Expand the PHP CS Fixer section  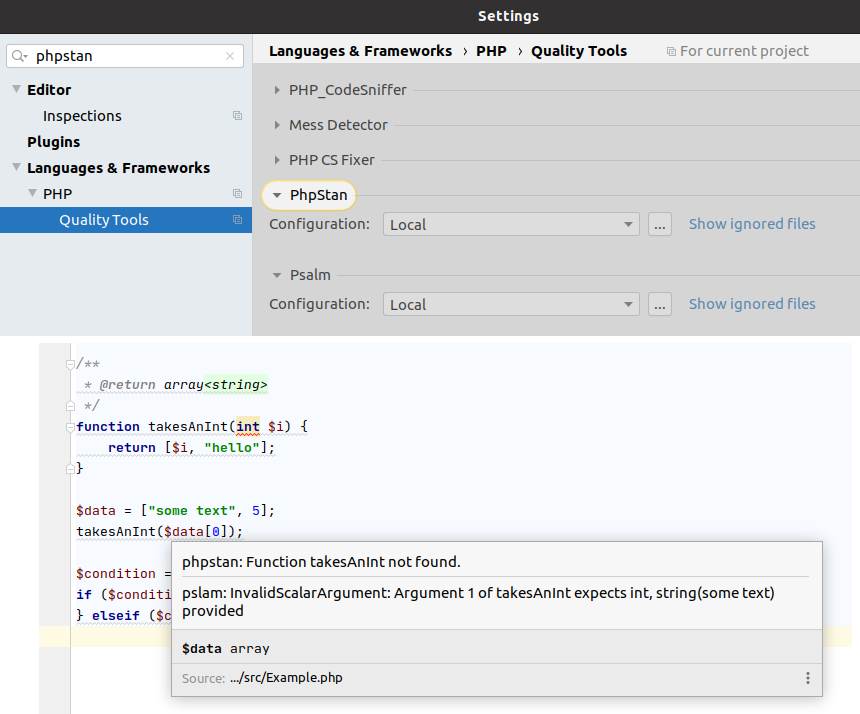click(277, 160)
